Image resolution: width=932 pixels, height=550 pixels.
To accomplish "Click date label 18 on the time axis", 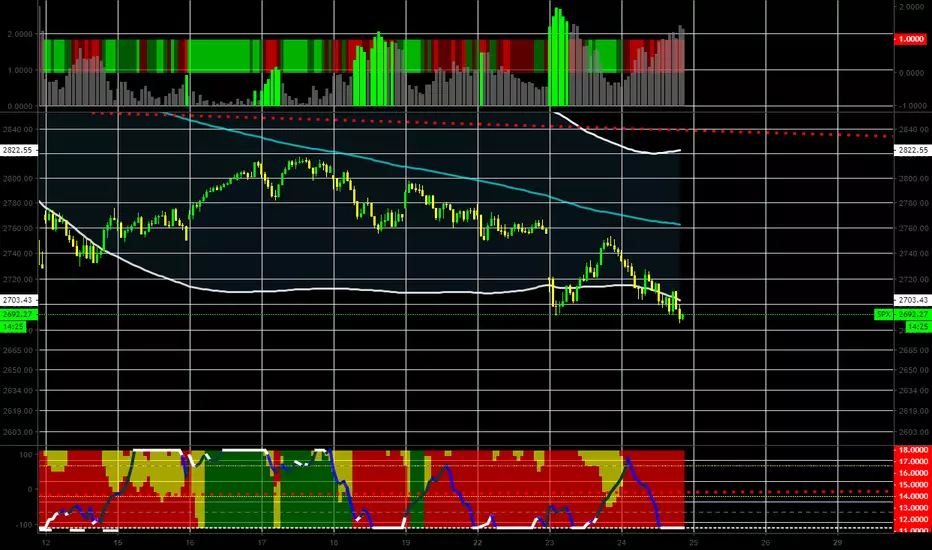I will click(333, 542).
